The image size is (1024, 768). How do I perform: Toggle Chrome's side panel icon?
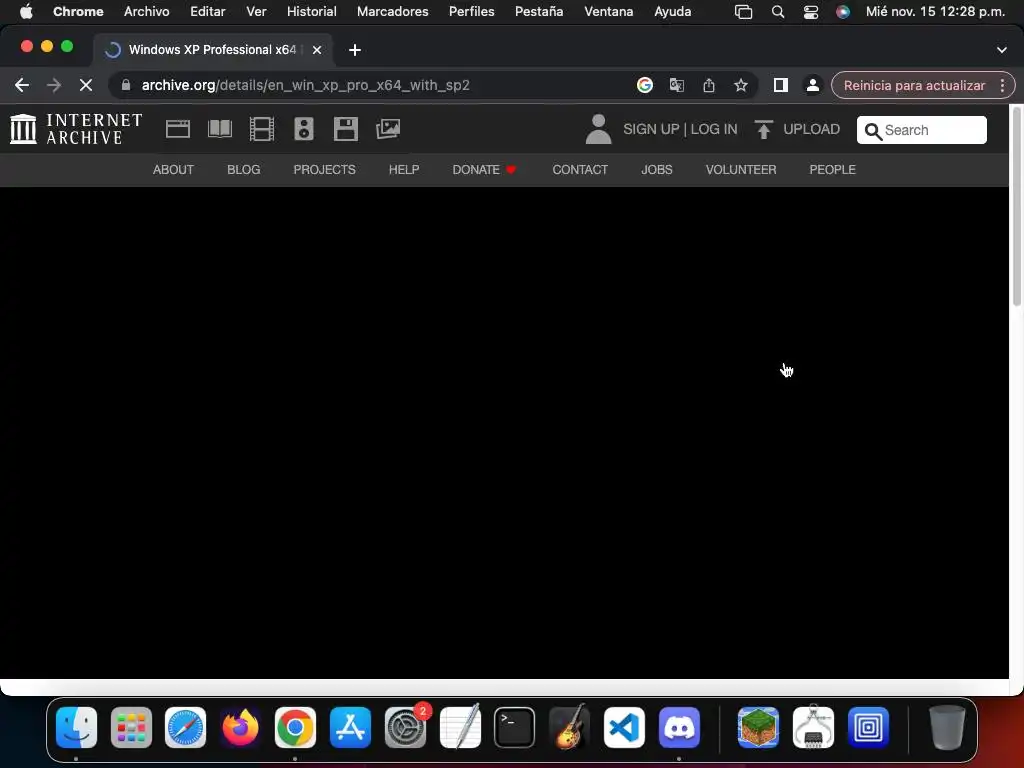point(780,85)
